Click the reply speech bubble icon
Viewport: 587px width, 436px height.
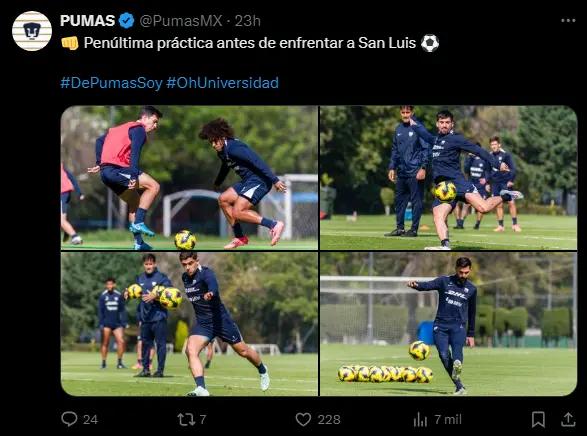69,419
